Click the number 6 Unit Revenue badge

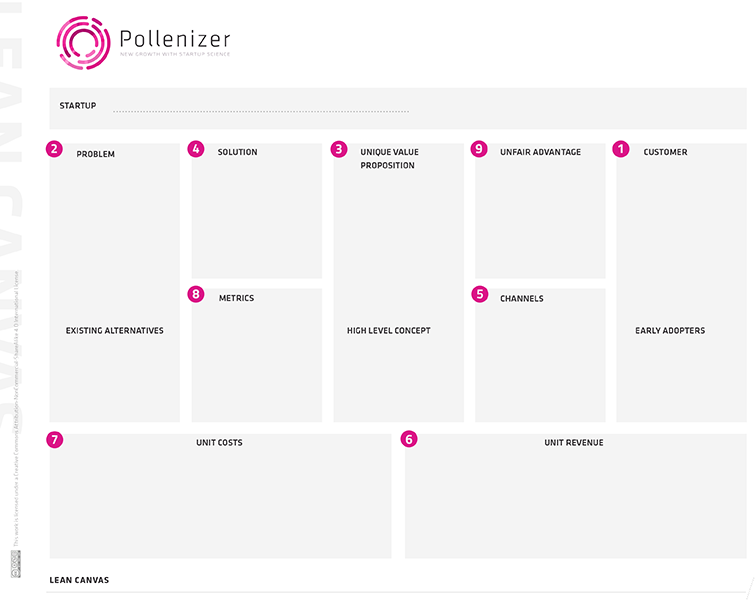[409, 438]
